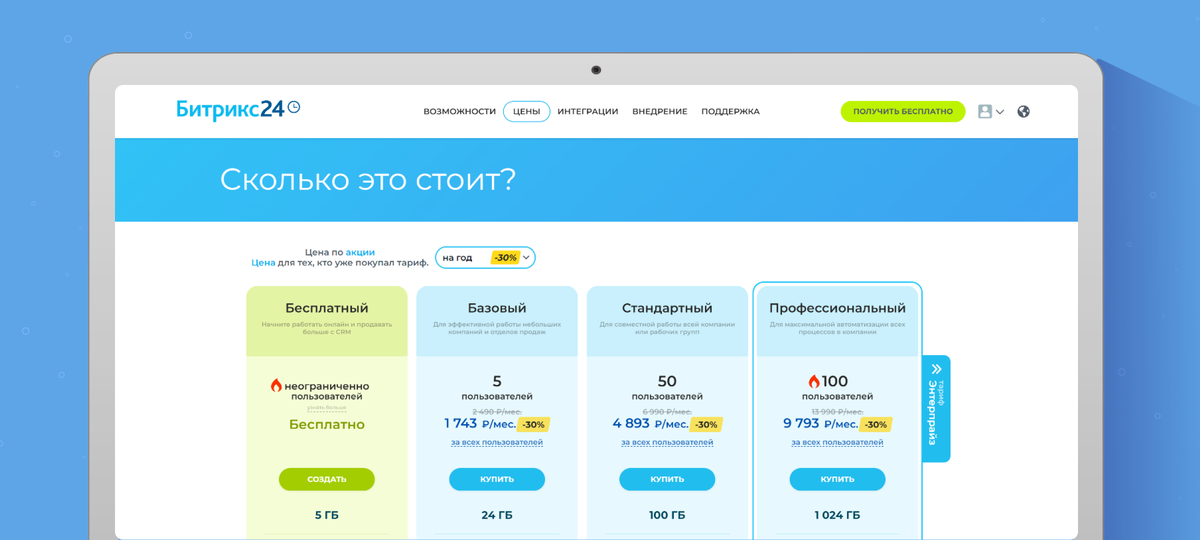Click the Создать button in Бесплатный plan
The width and height of the screenshot is (1200, 540).
pos(327,479)
